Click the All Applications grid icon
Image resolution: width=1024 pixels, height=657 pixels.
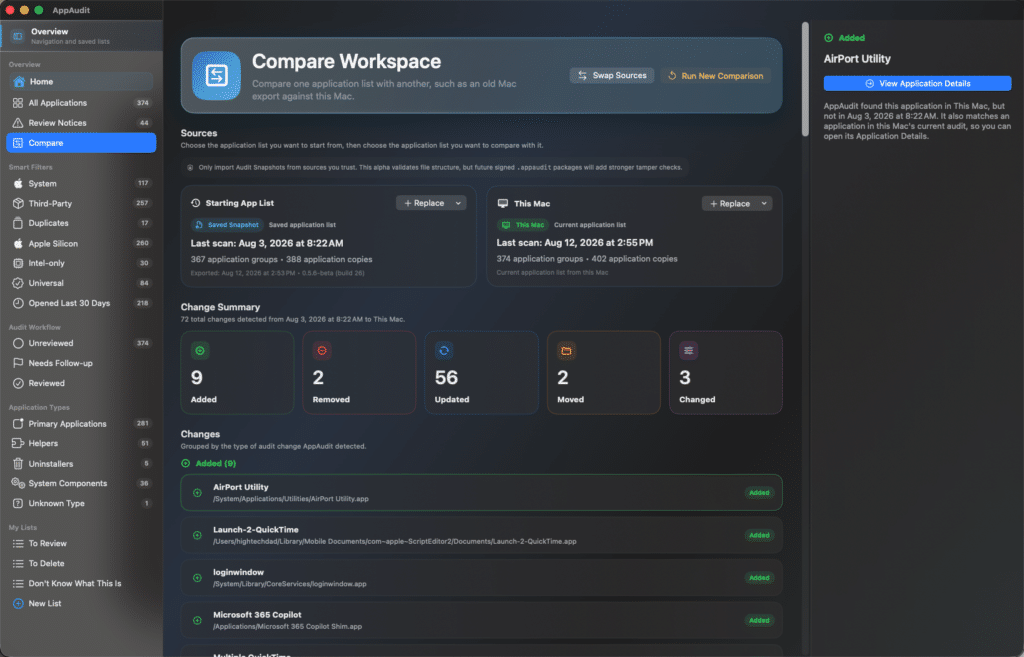point(18,103)
